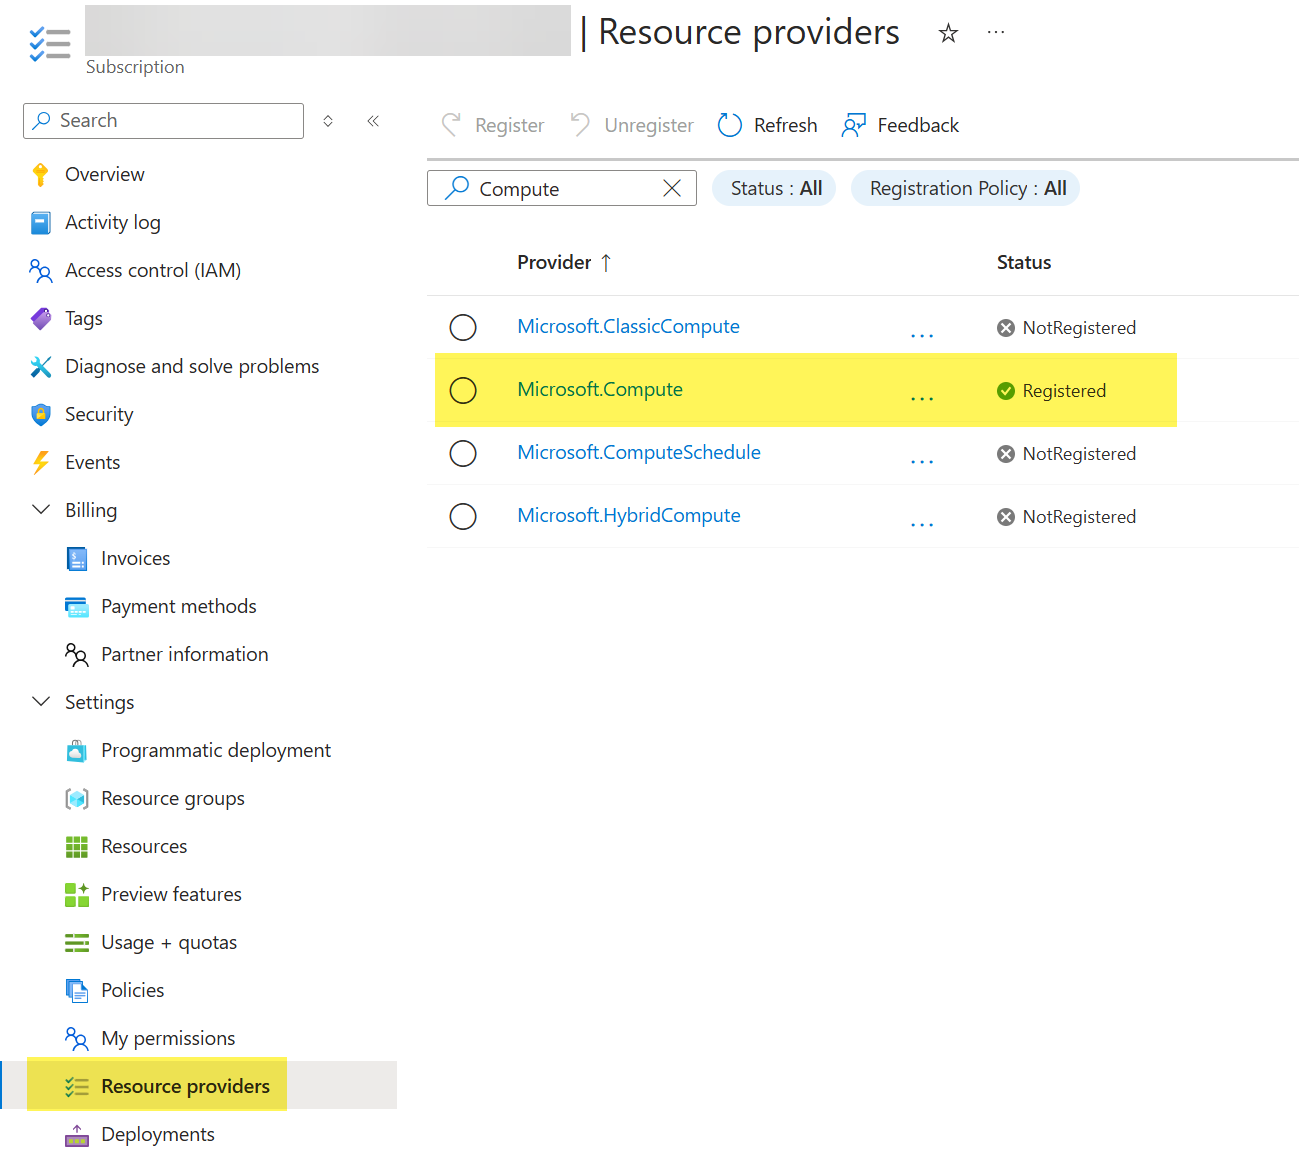Click the Register button
This screenshot has width=1299, height=1150.
(493, 125)
